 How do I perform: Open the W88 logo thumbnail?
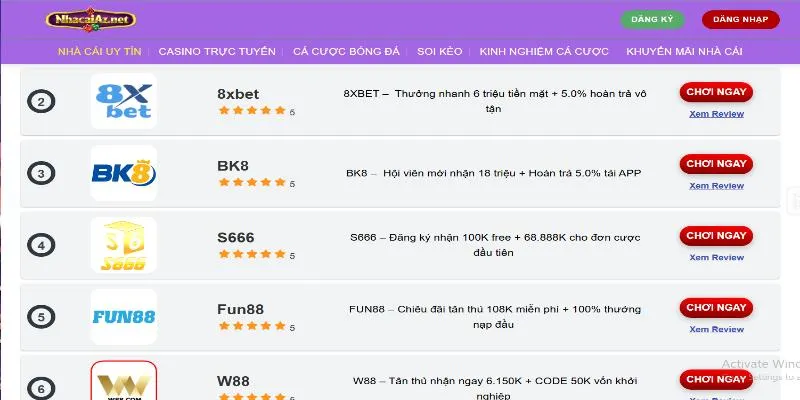[x=124, y=381]
